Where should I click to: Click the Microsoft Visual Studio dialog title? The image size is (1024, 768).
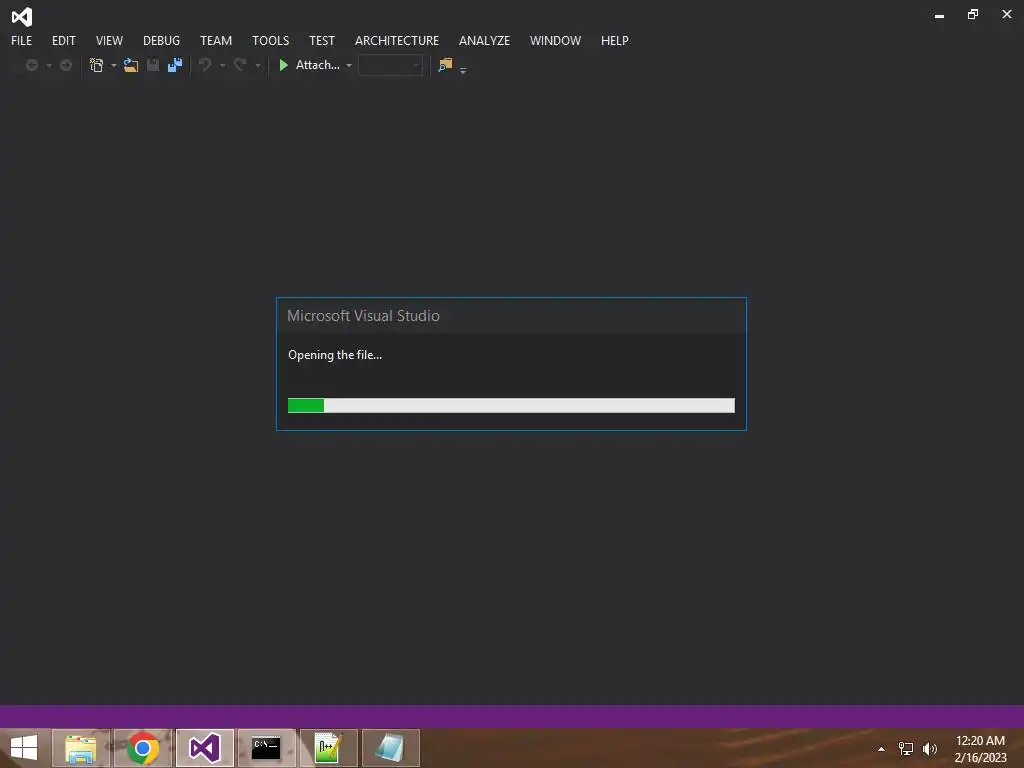pos(363,316)
